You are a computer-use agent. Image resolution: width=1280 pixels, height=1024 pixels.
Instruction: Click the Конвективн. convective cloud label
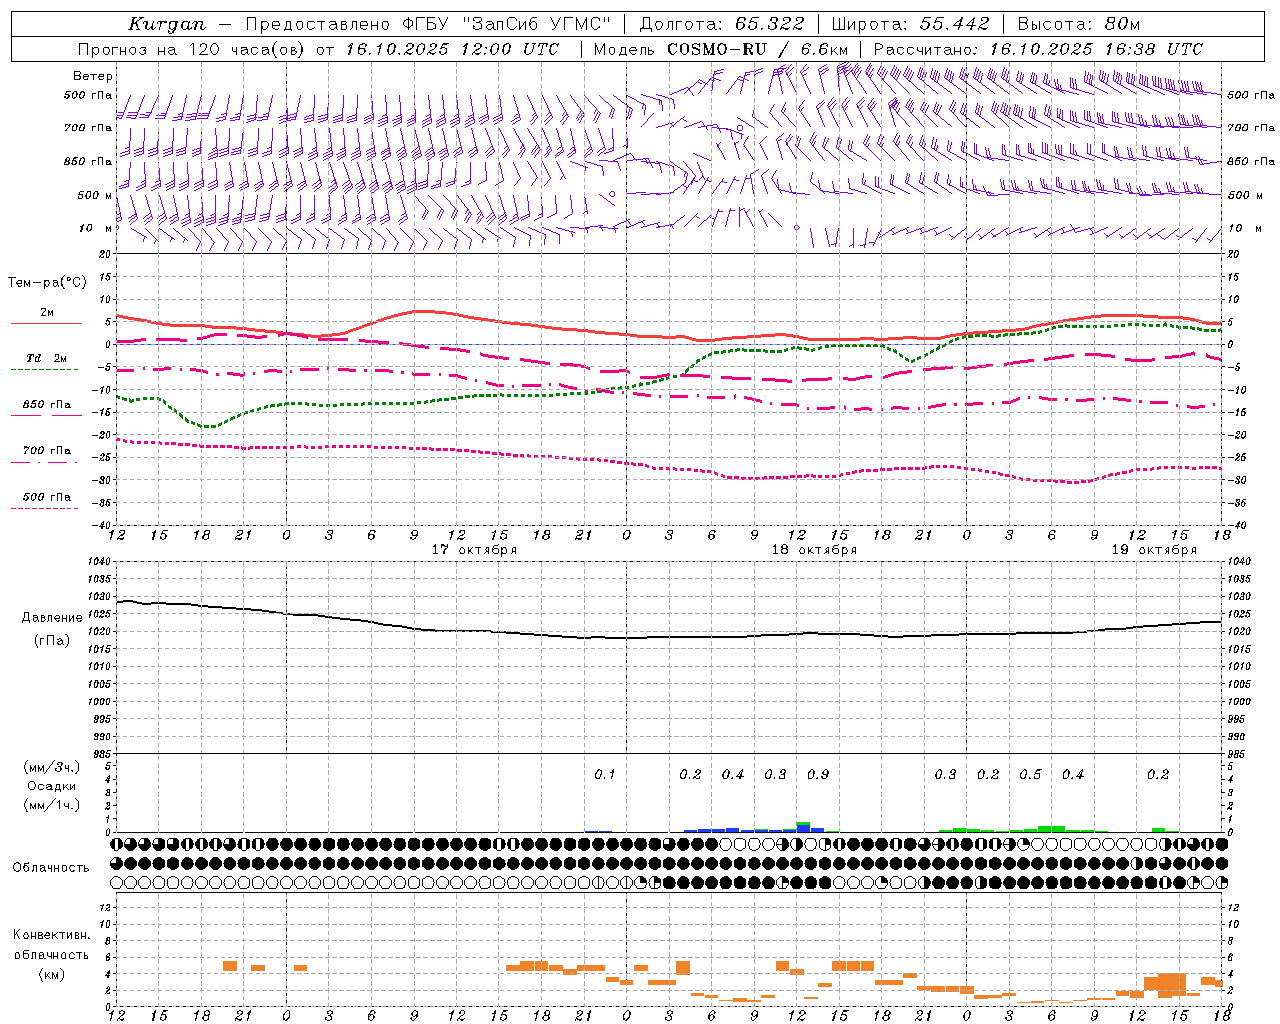52,935
